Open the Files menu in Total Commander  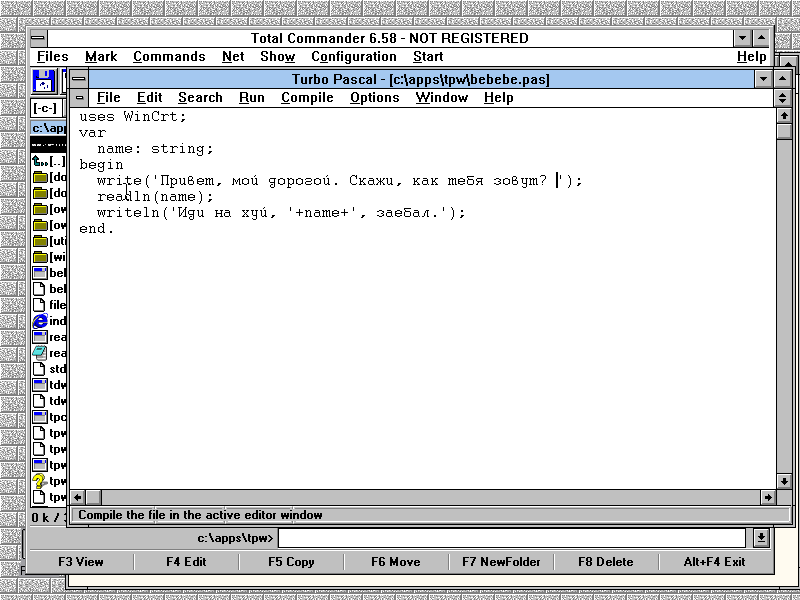pos(53,57)
